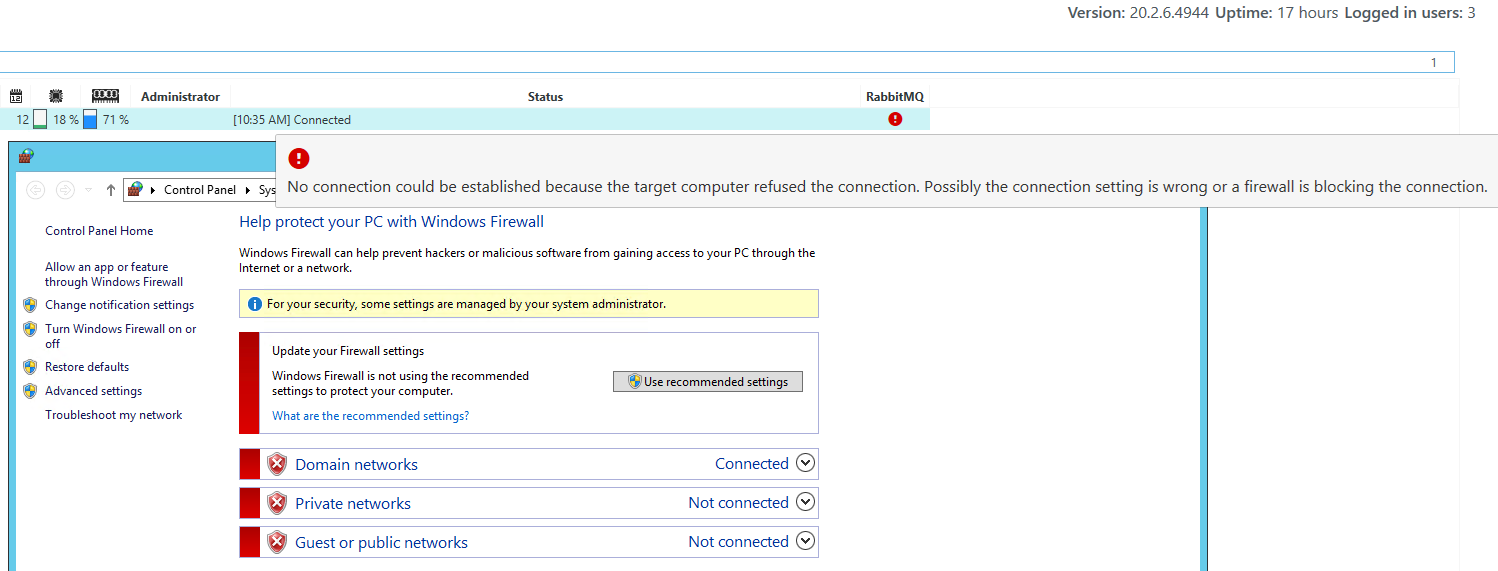Viewport: 1498px width, 571px height.
Task: Expand the Private networks section
Action: point(806,502)
